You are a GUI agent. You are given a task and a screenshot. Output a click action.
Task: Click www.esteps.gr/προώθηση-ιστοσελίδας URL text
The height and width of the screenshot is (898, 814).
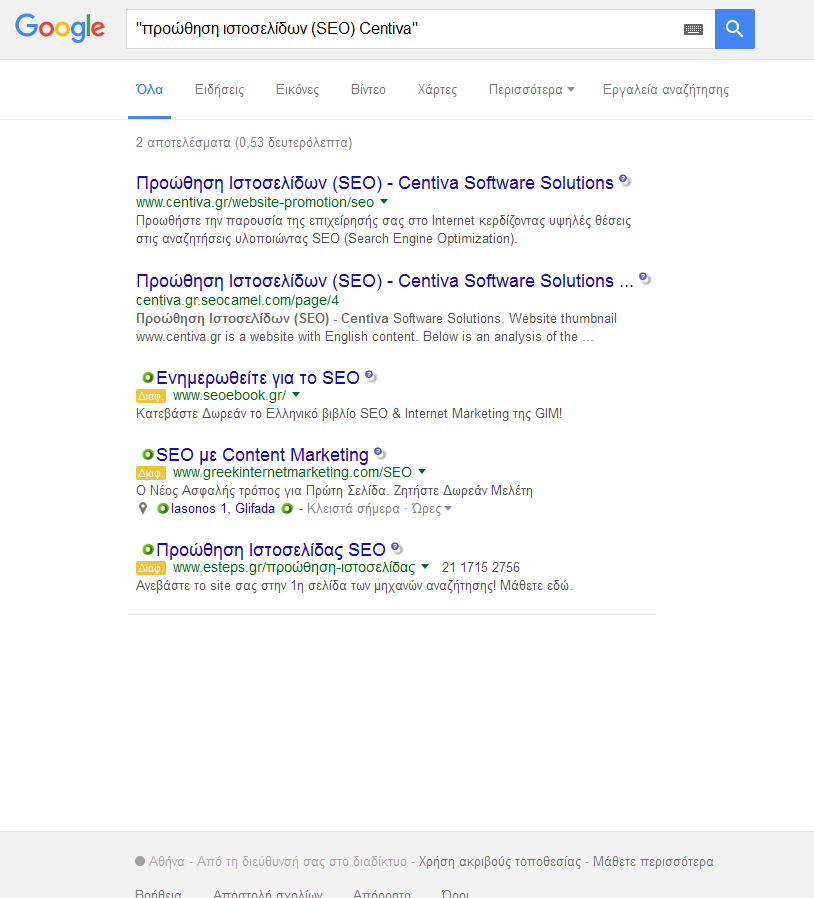point(294,567)
